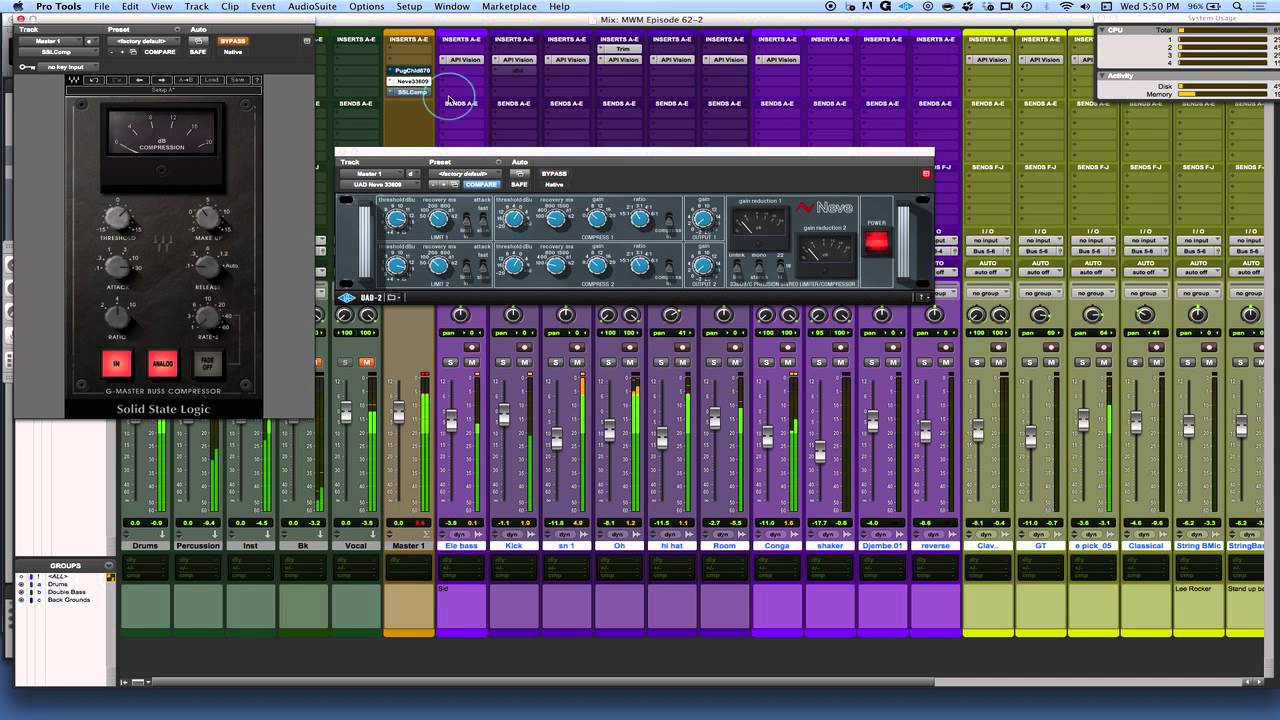
Task: Select the Back Grounds group in Groups list
Action: (x=69, y=600)
